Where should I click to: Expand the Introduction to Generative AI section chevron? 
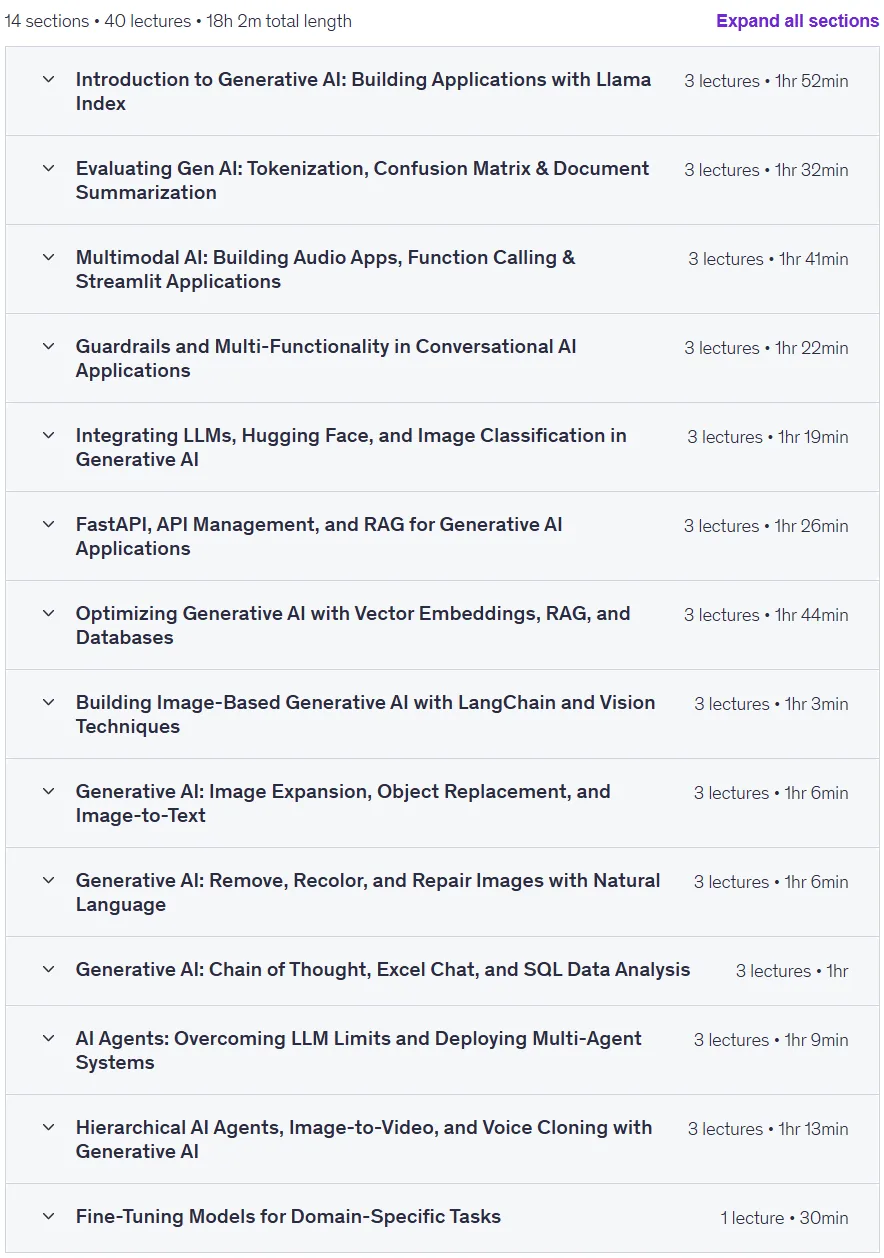tap(48, 79)
